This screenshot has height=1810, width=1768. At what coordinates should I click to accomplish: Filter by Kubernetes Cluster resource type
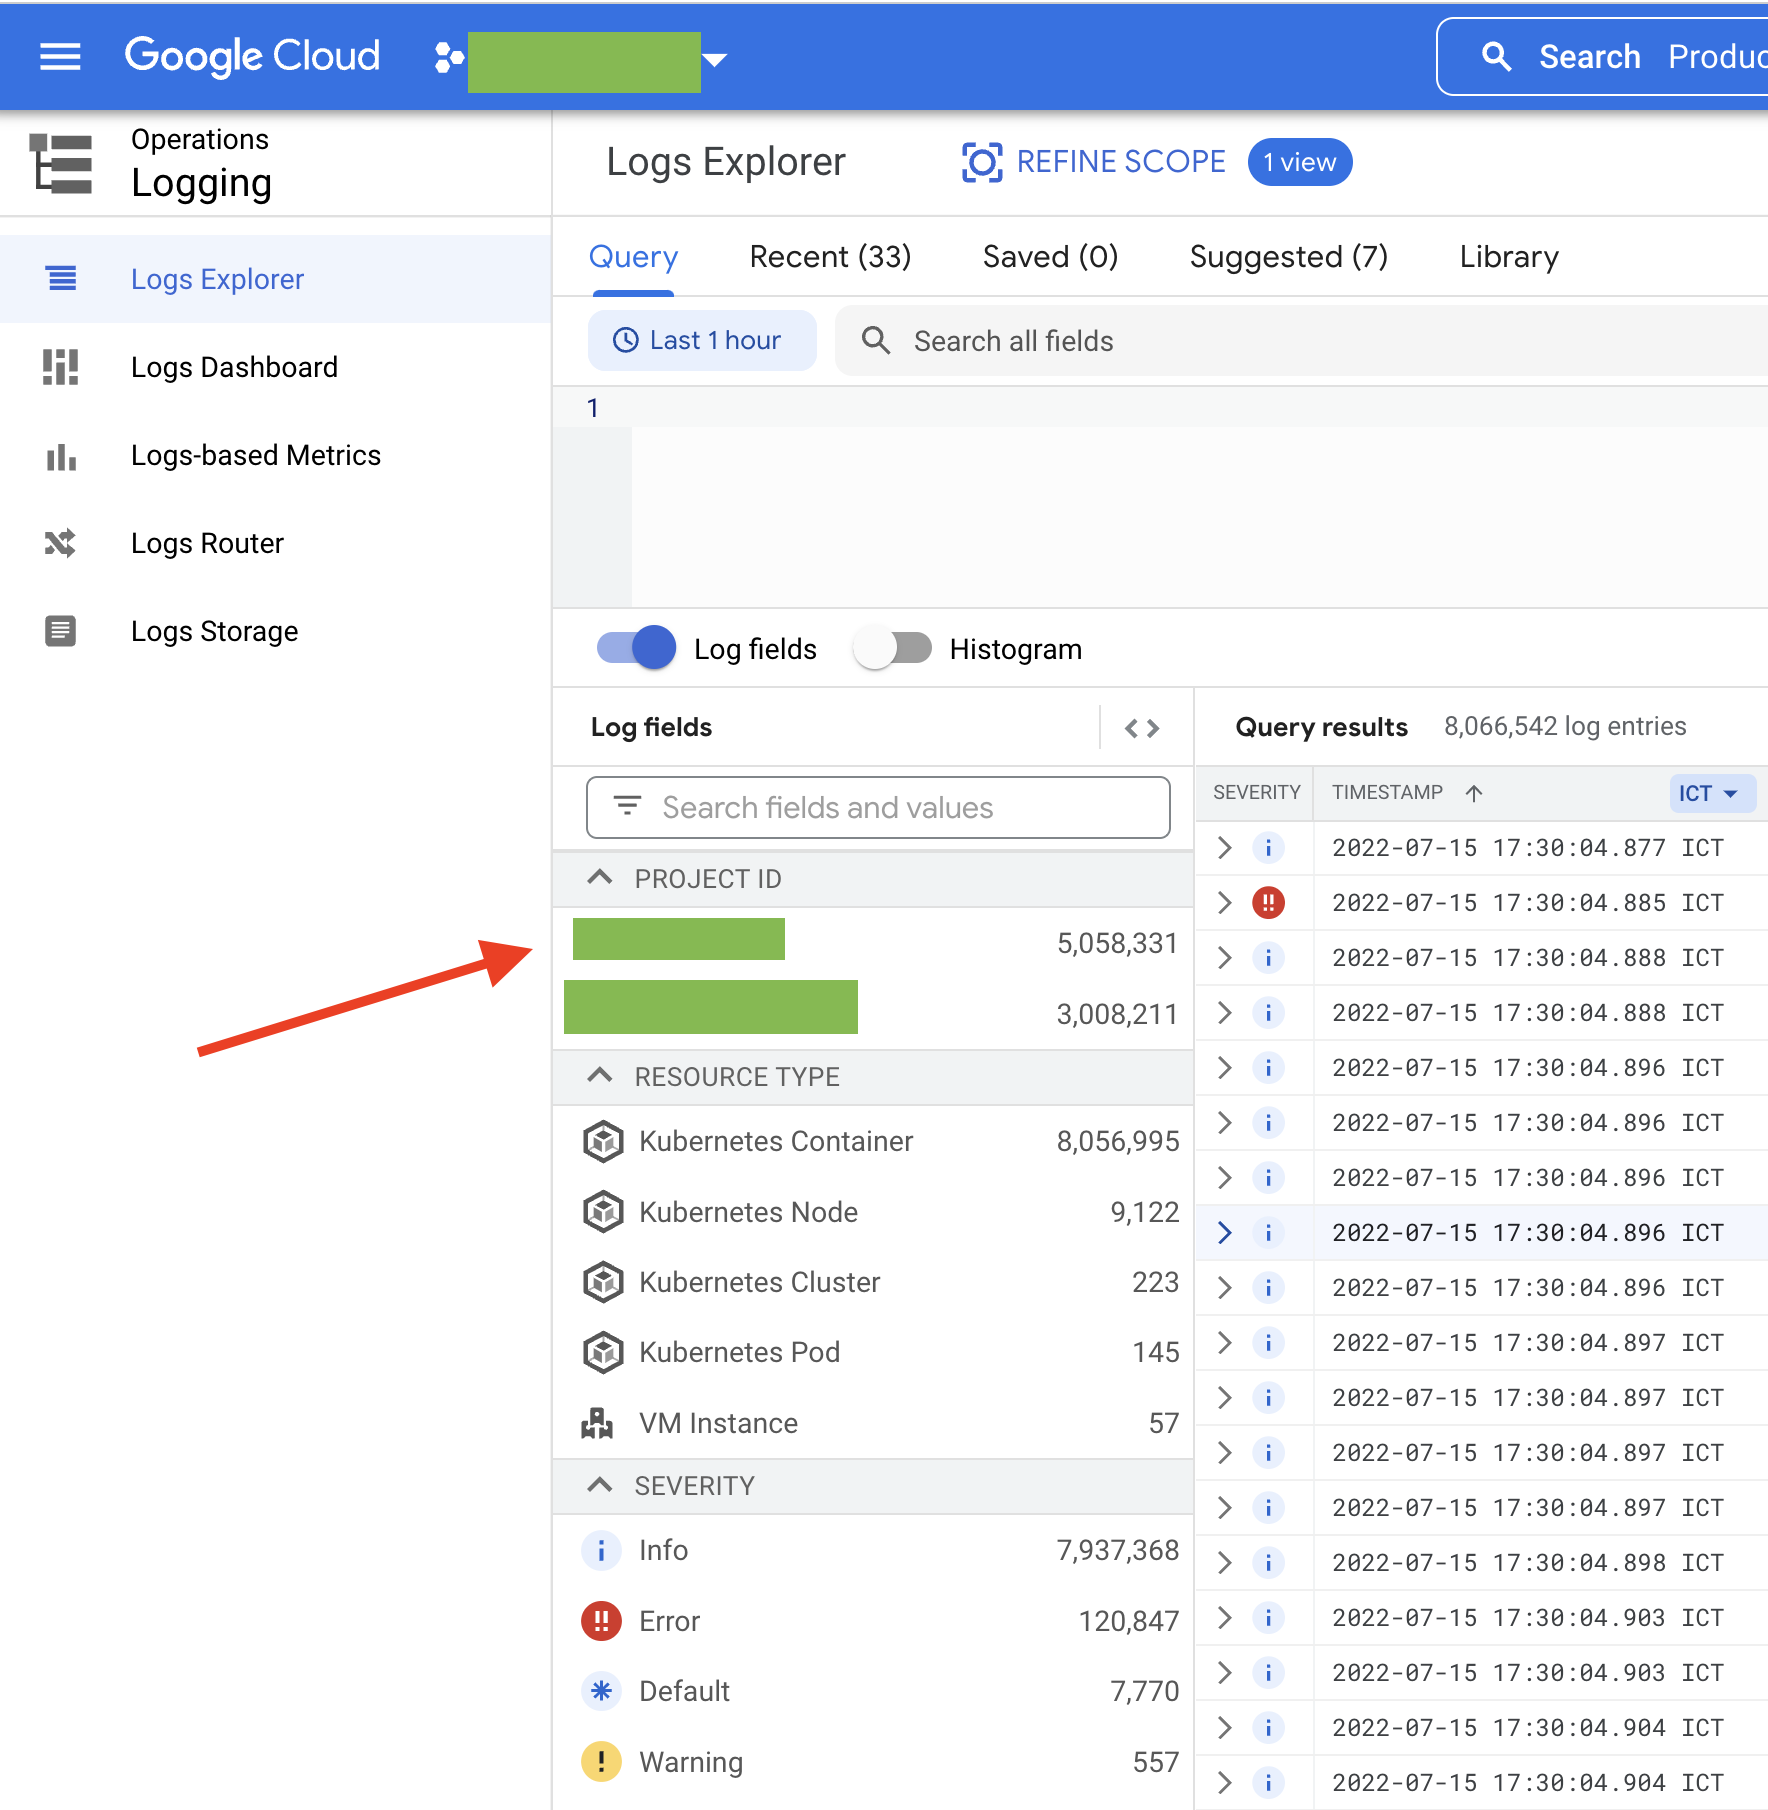(x=873, y=1282)
